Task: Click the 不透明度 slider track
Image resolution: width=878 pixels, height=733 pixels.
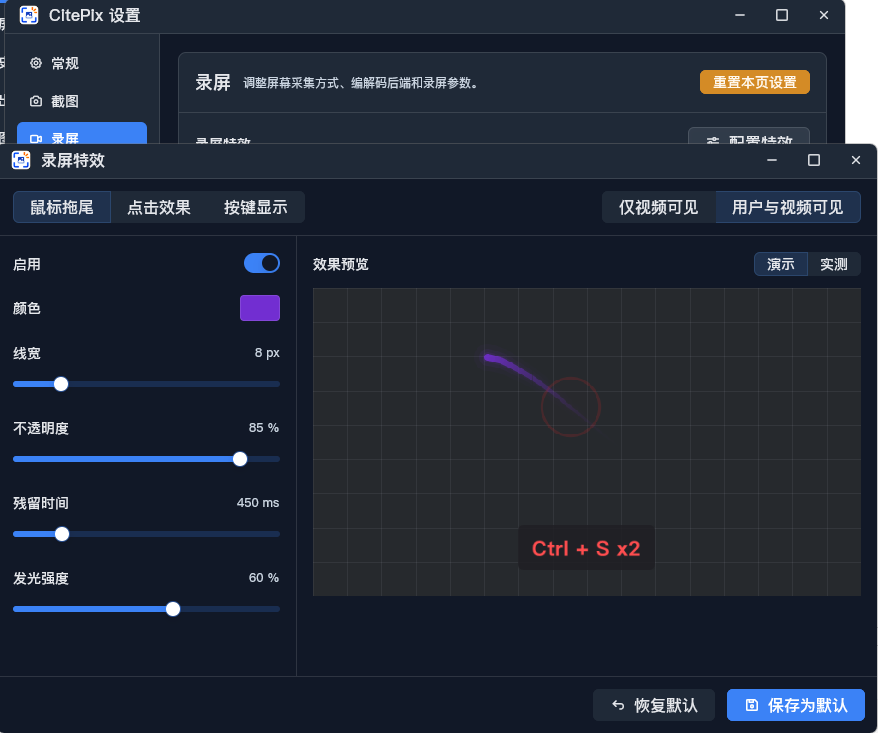Action: (146, 459)
